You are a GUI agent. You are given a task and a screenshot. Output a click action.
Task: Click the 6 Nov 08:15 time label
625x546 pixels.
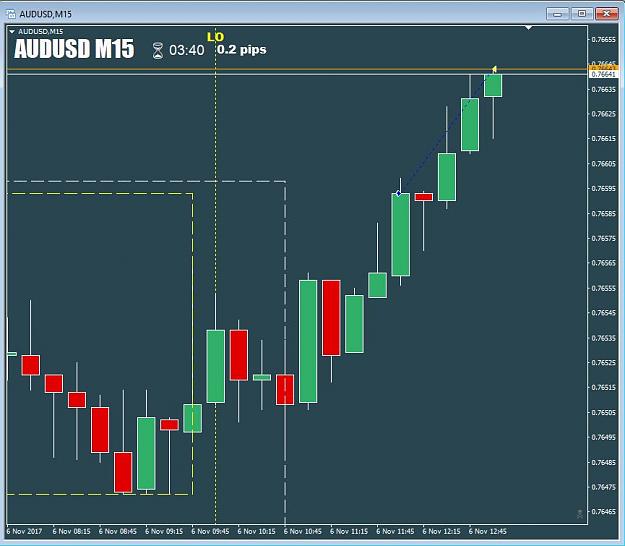(71, 531)
